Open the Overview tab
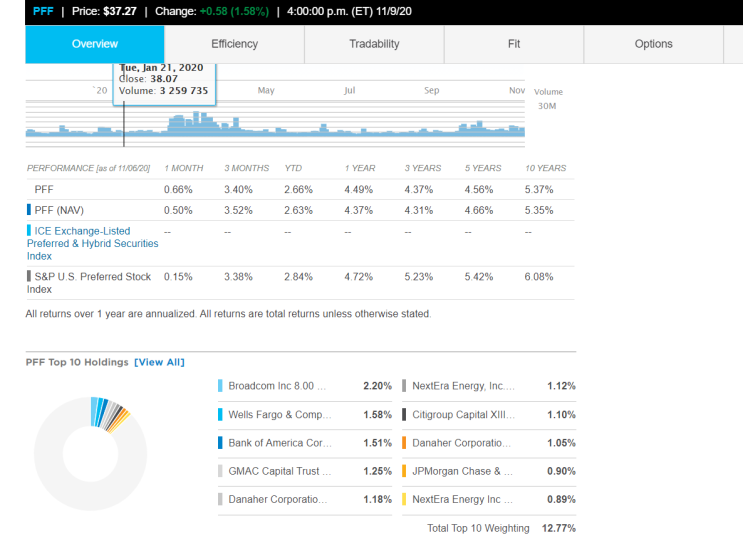The image size is (743, 553). (95, 44)
